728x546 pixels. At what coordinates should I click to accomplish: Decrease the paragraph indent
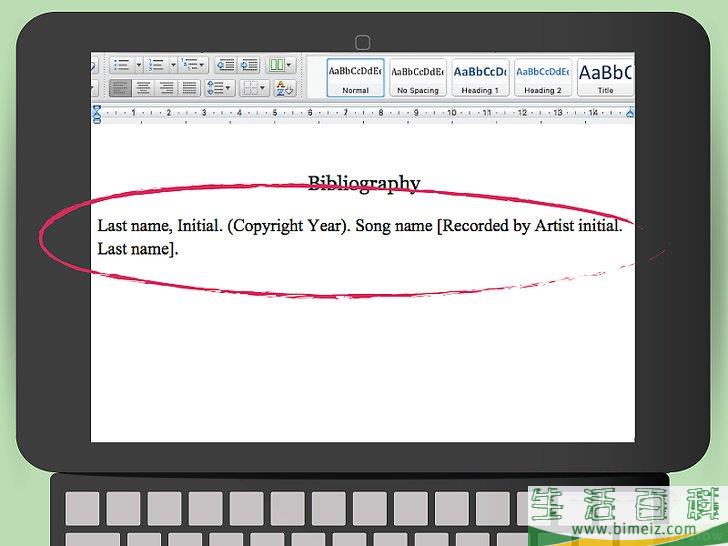click(x=226, y=65)
